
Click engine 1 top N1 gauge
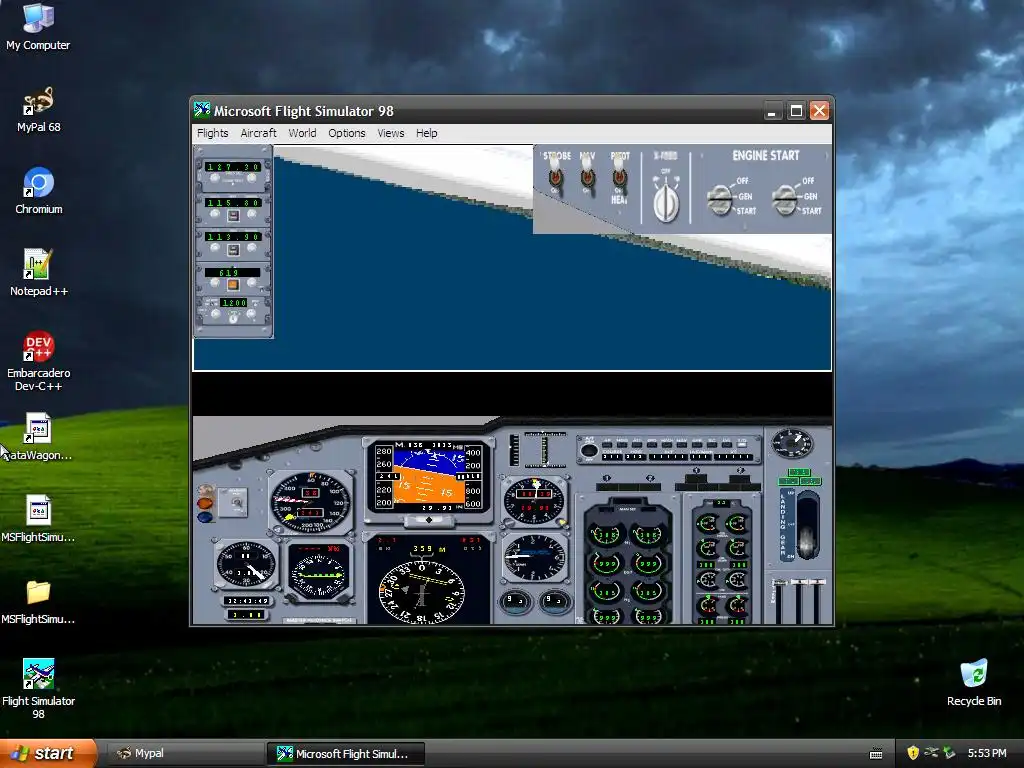[x=605, y=536]
